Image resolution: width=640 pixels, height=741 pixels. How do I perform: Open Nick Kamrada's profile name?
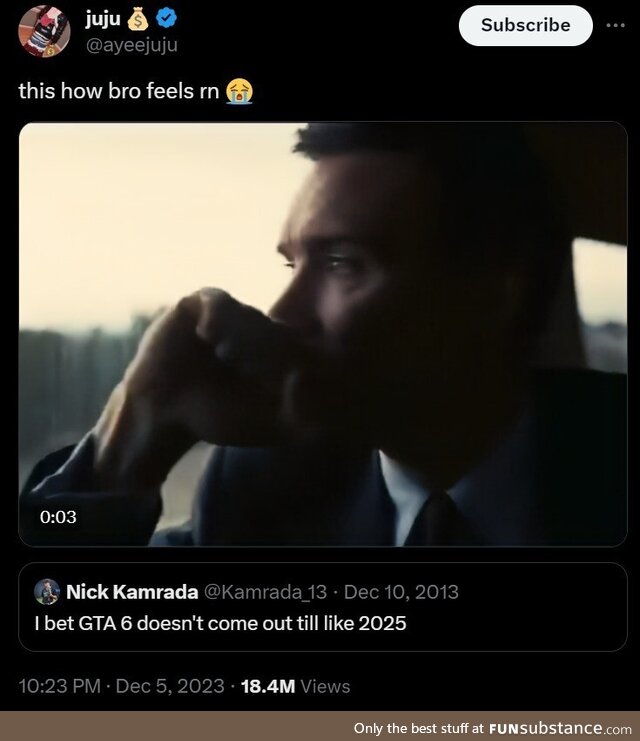coord(132,592)
